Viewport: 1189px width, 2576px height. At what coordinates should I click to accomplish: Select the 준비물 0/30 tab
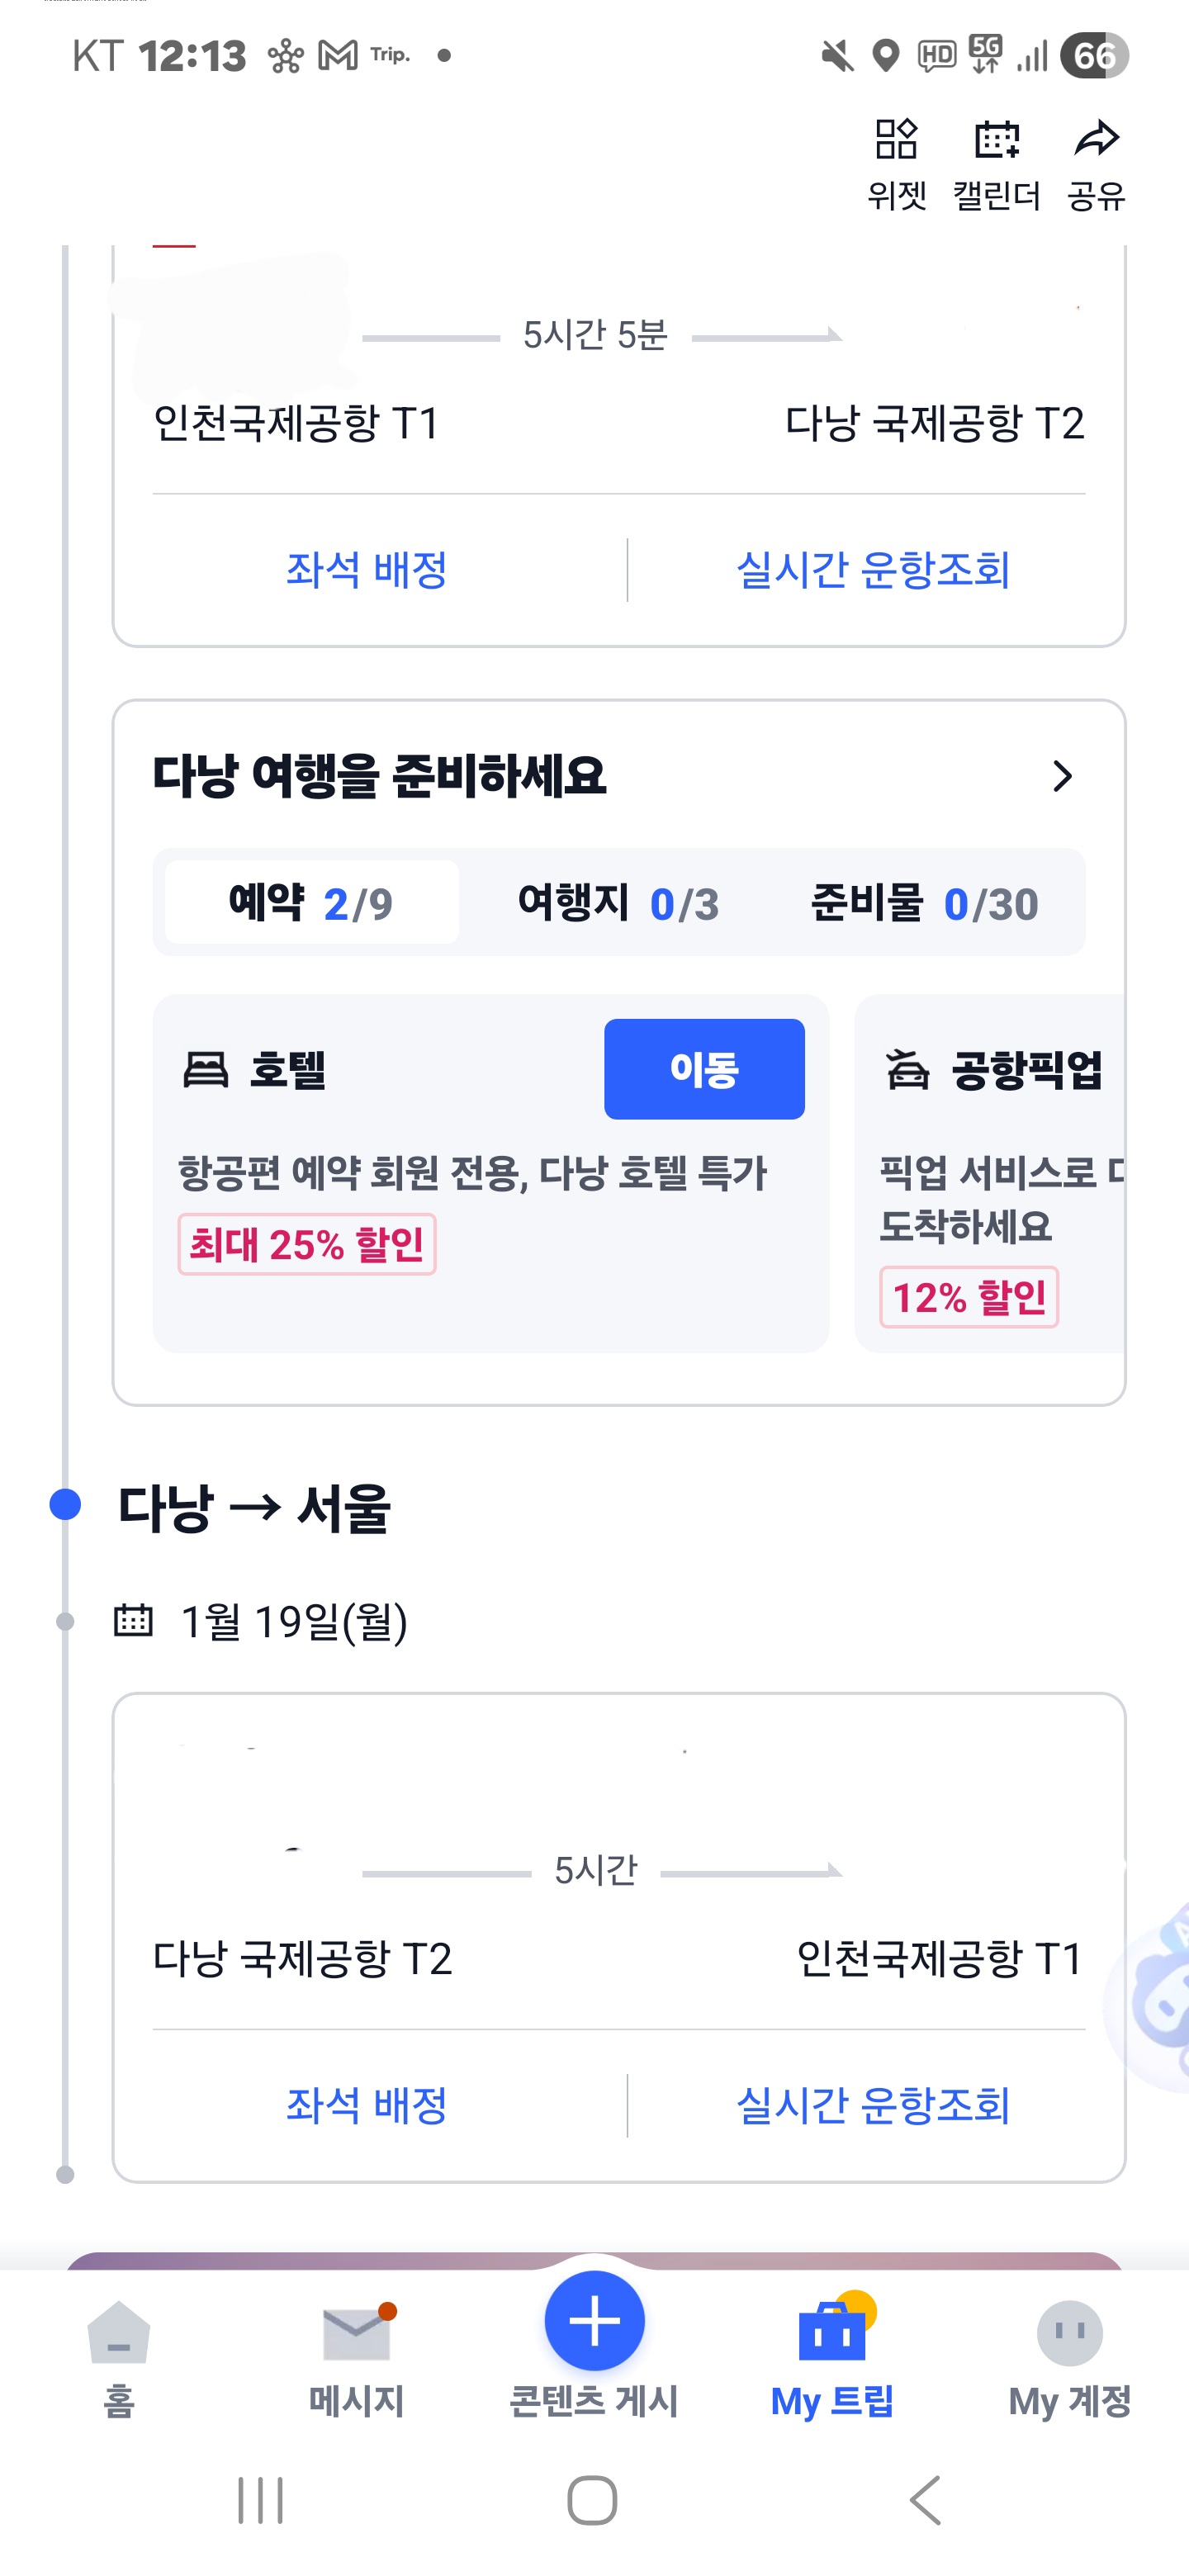coord(924,903)
